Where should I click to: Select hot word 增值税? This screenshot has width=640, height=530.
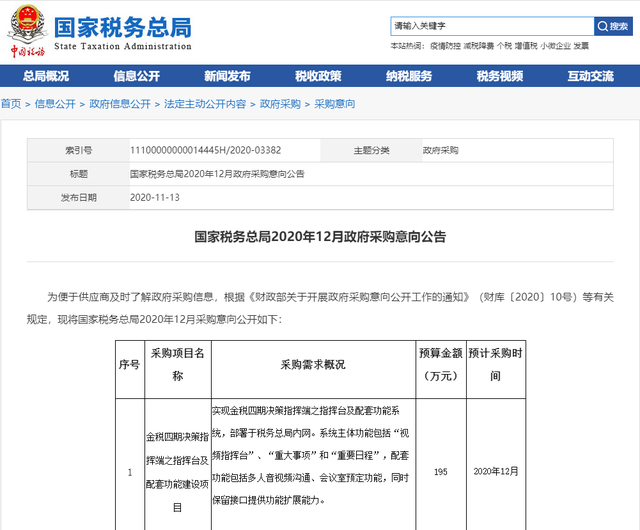tap(526, 46)
